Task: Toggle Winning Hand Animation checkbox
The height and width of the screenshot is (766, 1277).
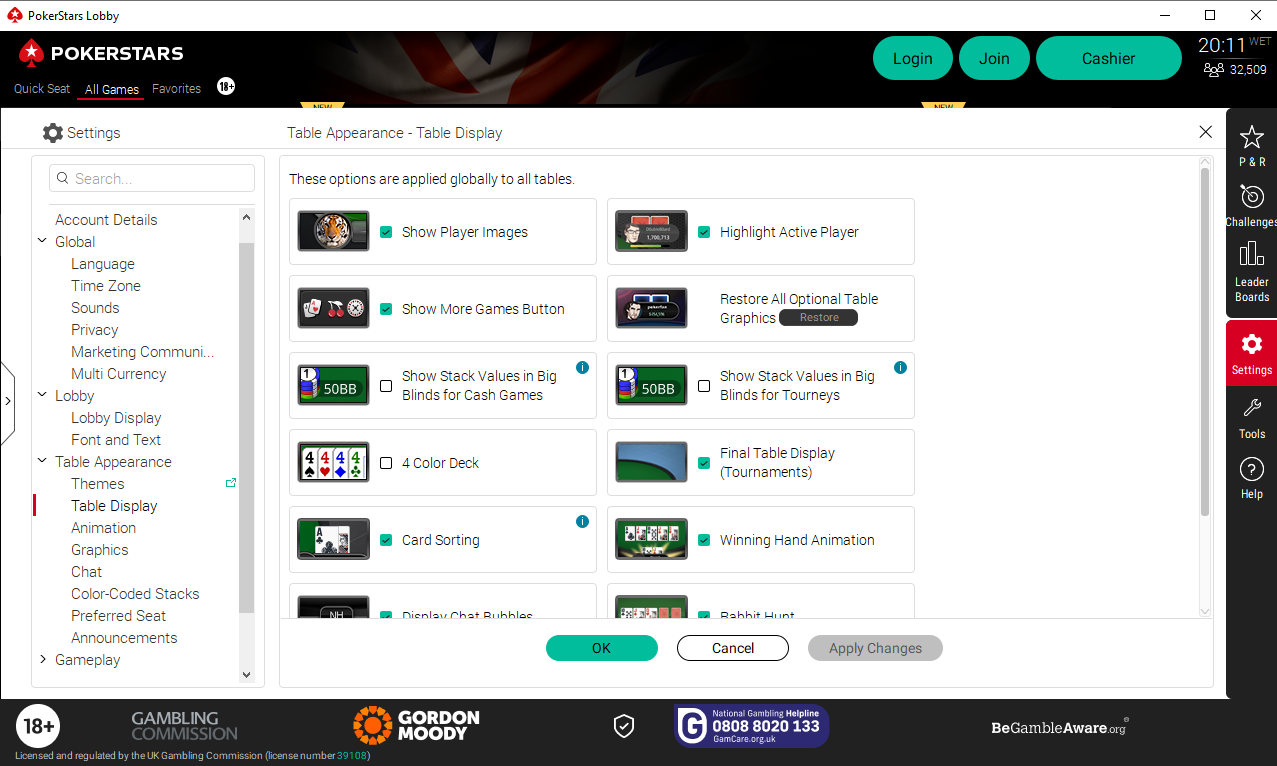Action: point(704,540)
